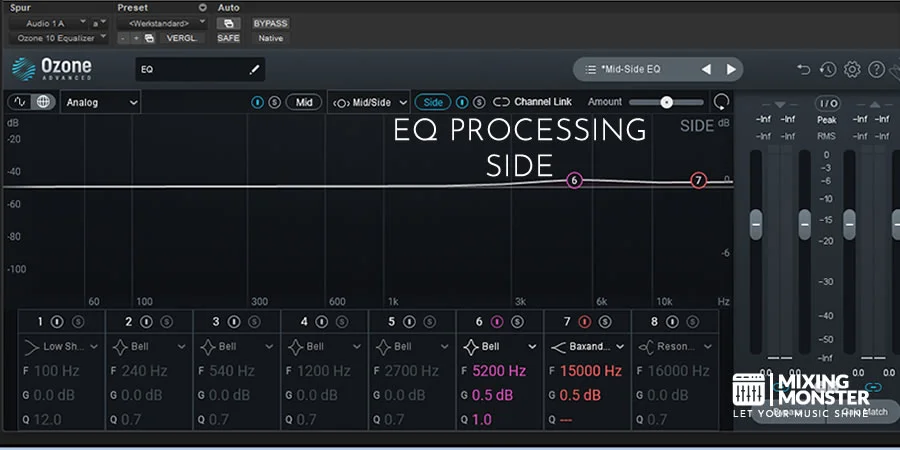The height and width of the screenshot is (450, 900).
Task: Open the undo history clock icon
Action: coord(828,69)
